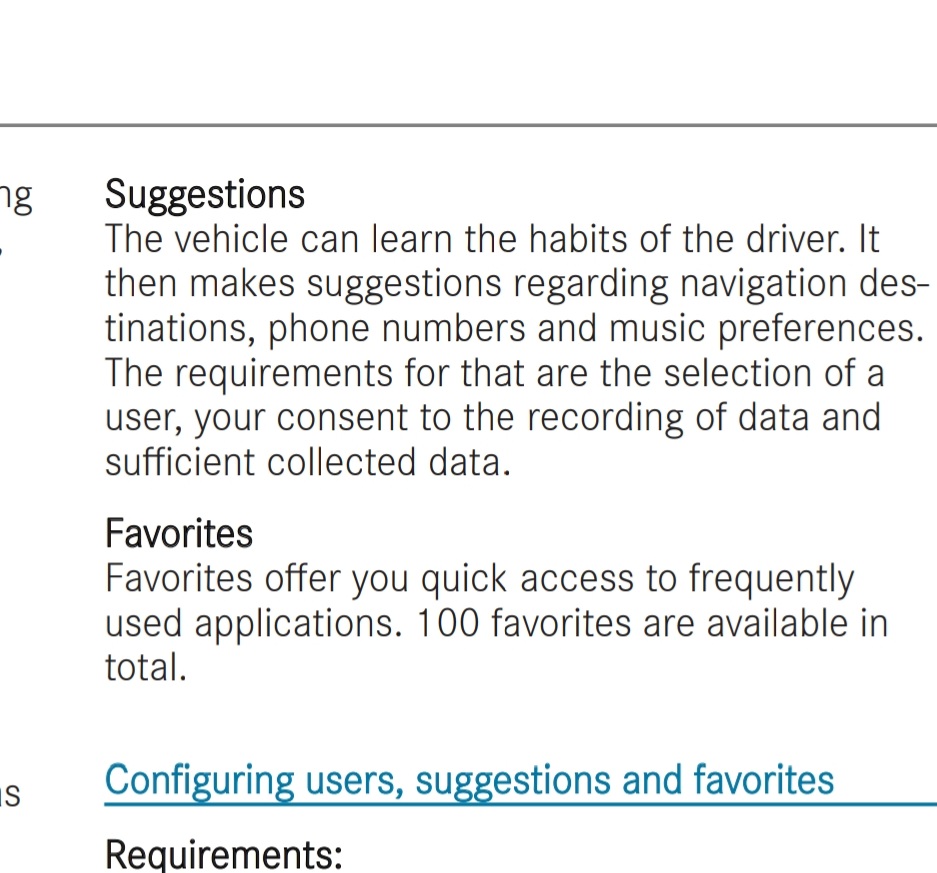Click the hyphenated word "des-" at line end

click(893, 283)
